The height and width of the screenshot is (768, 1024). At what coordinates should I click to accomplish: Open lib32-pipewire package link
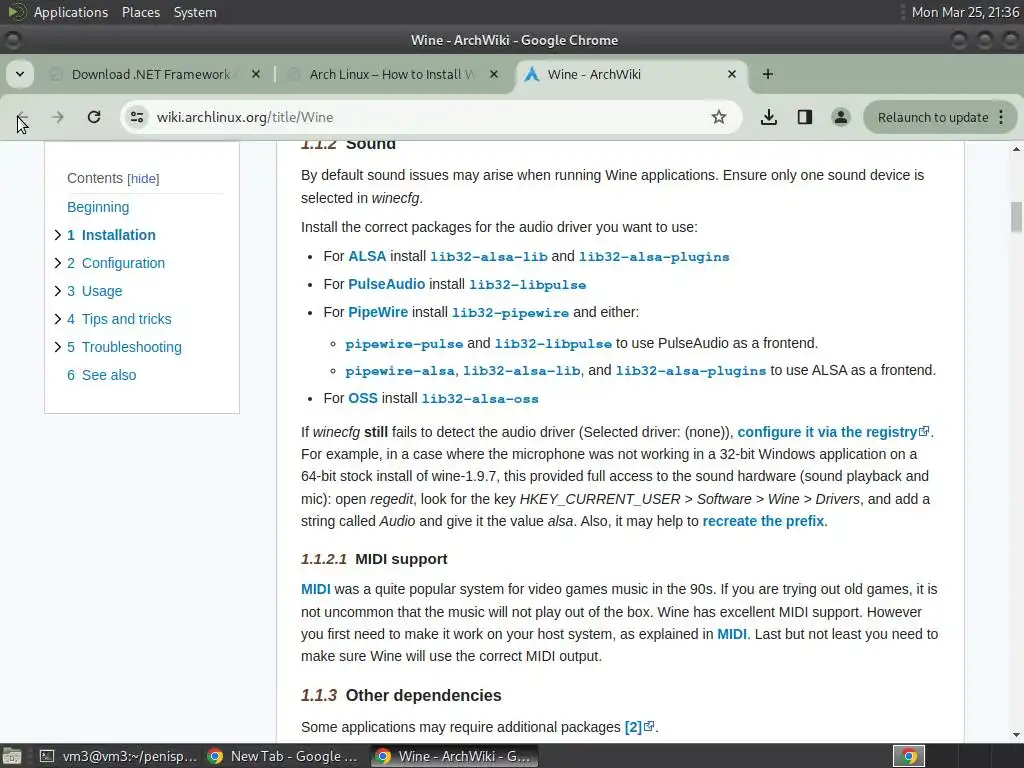click(x=511, y=313)
